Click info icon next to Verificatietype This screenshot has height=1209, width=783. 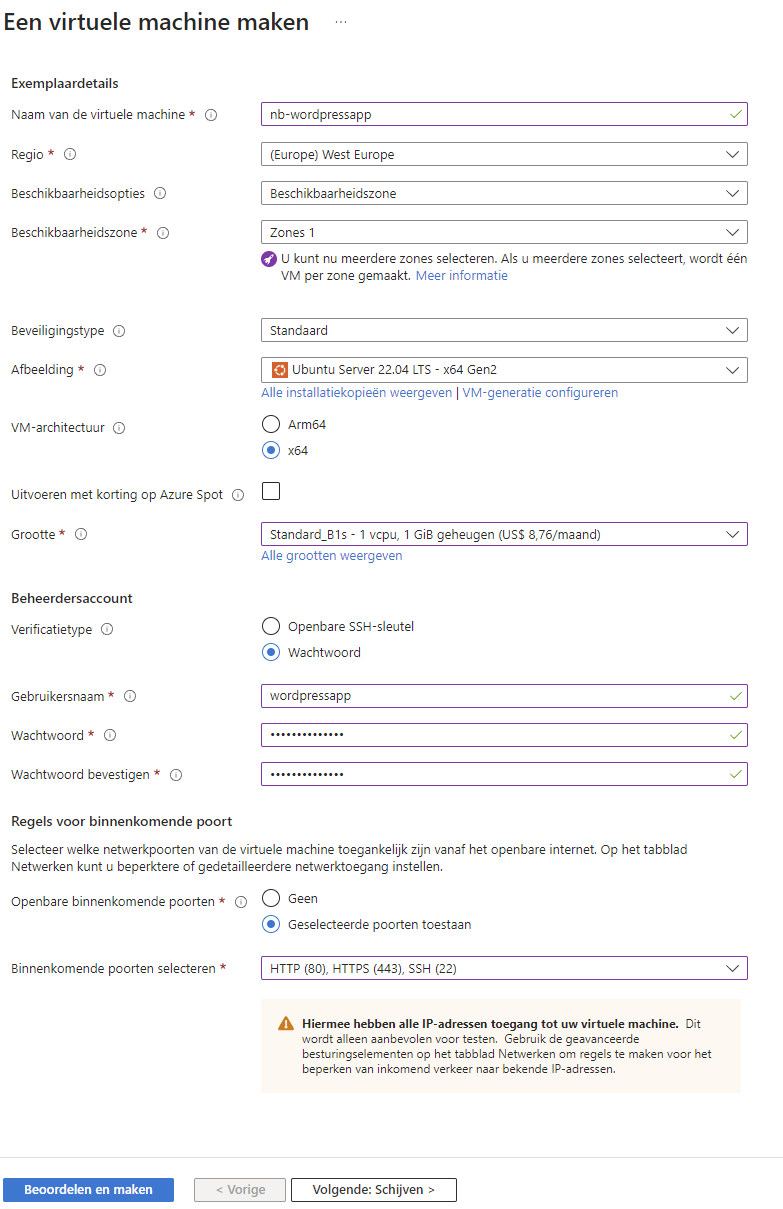point(107,630)
